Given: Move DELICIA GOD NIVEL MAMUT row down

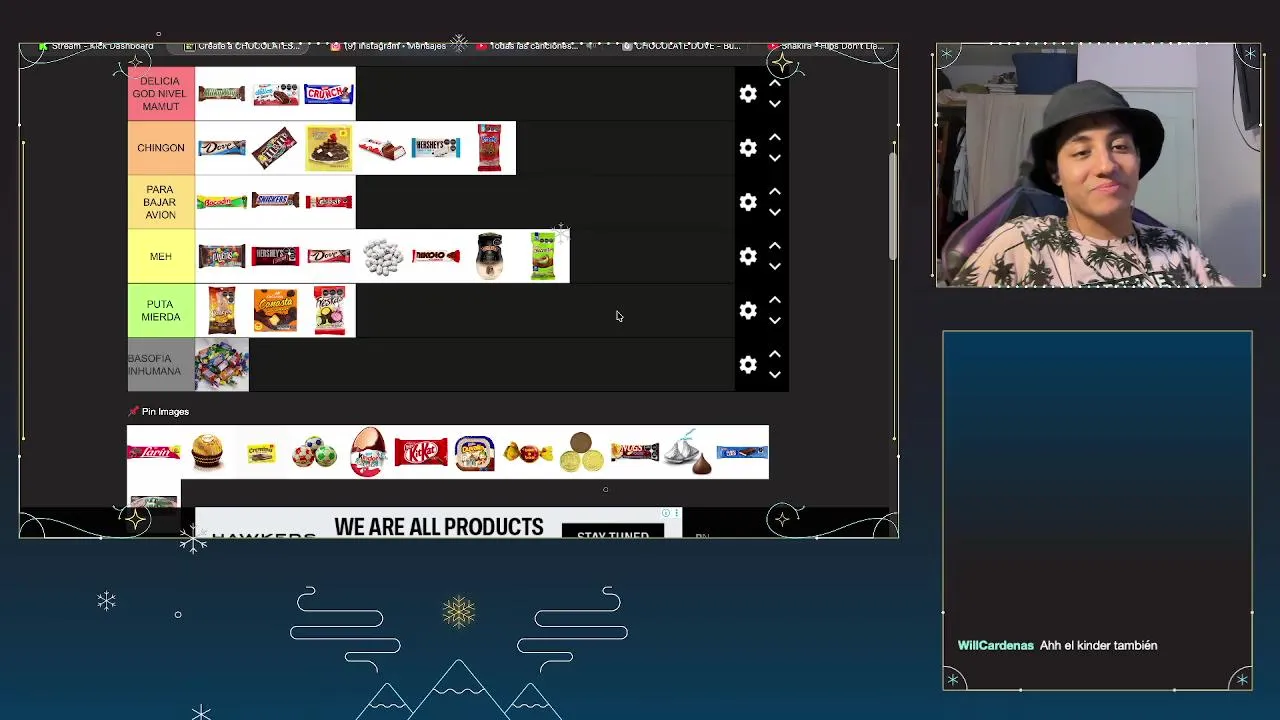Looking at the screenshot, I should (x=774, y=104).
